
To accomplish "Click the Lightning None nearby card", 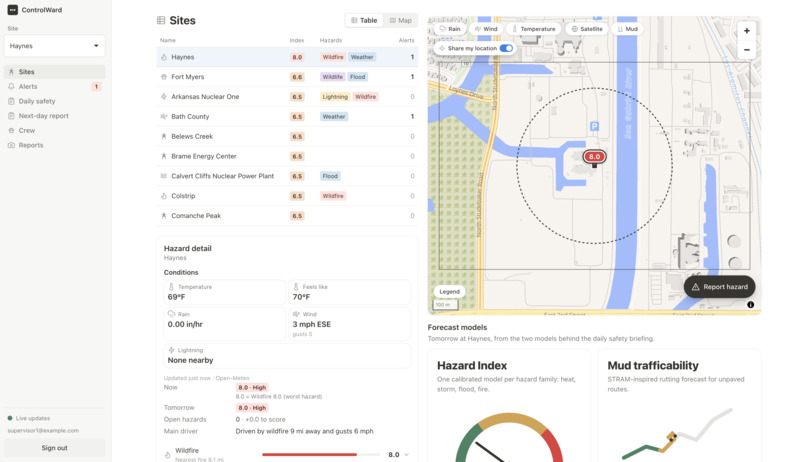I will 287,356.
